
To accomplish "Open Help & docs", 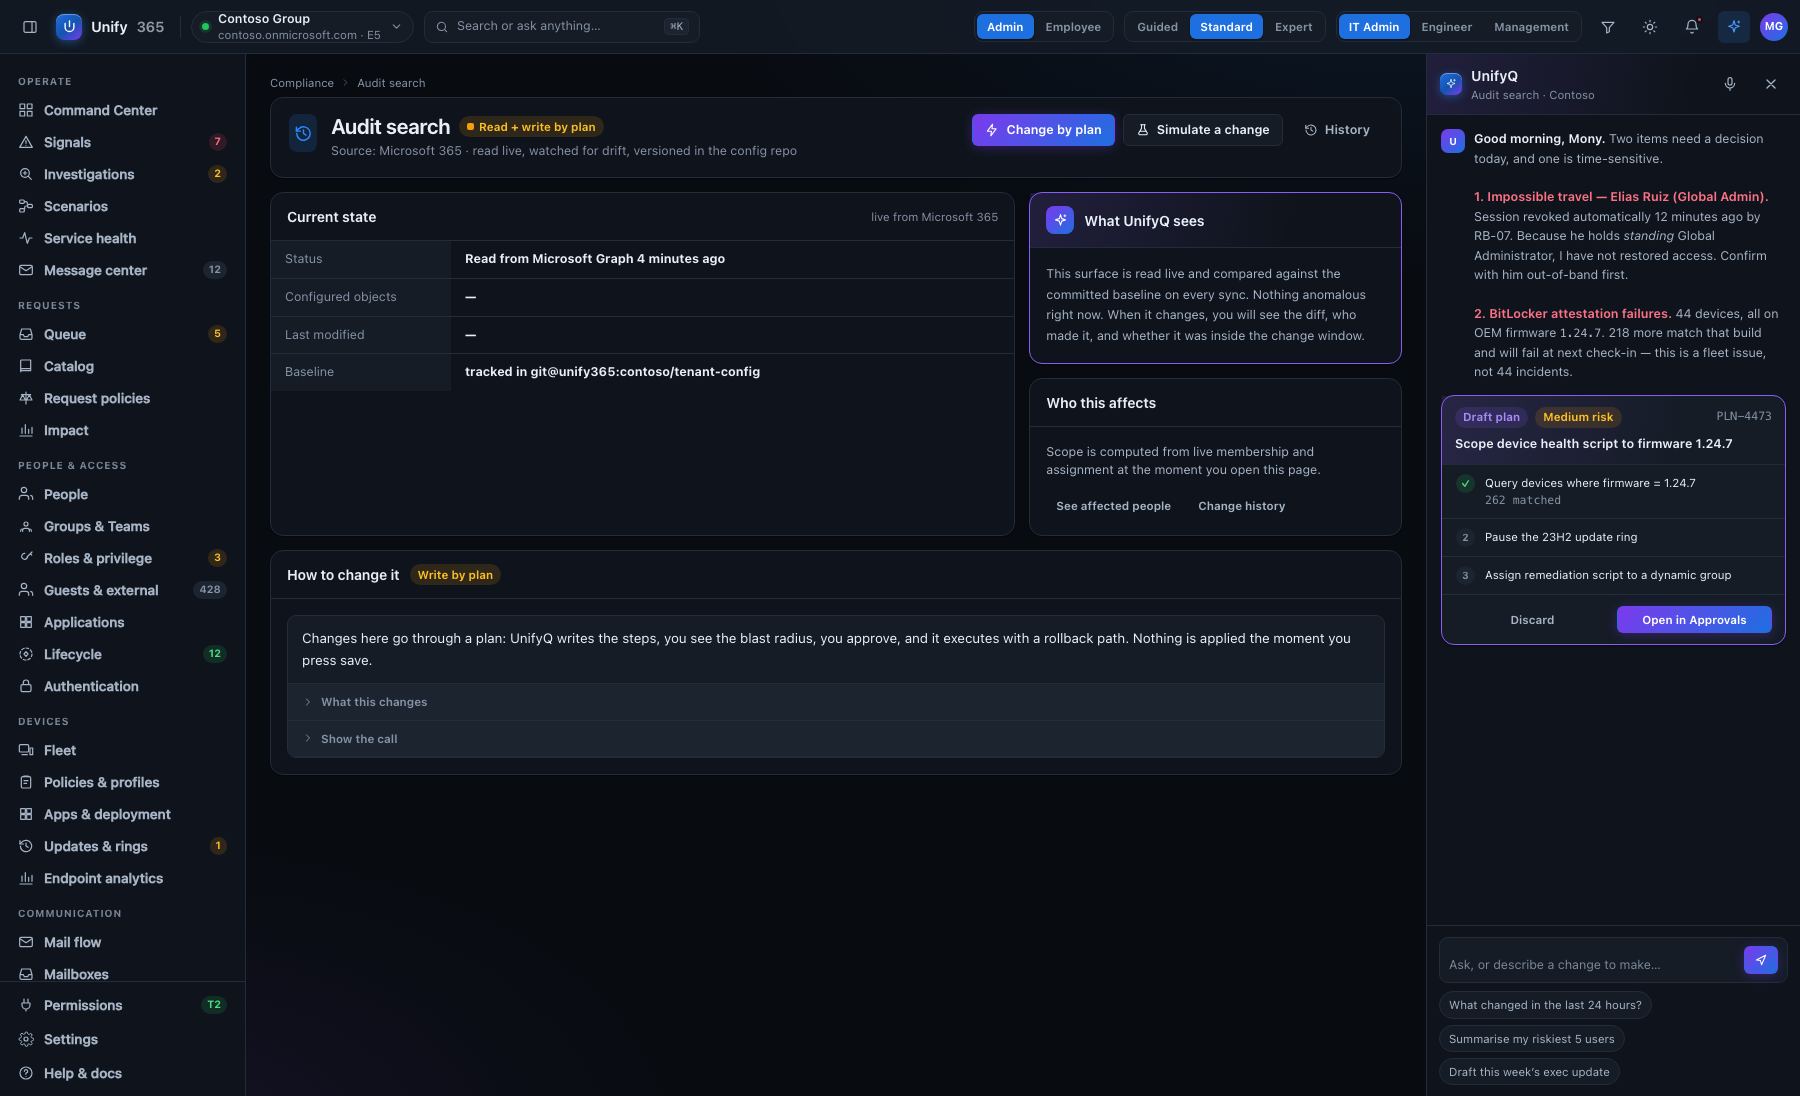I will 122,1073.
